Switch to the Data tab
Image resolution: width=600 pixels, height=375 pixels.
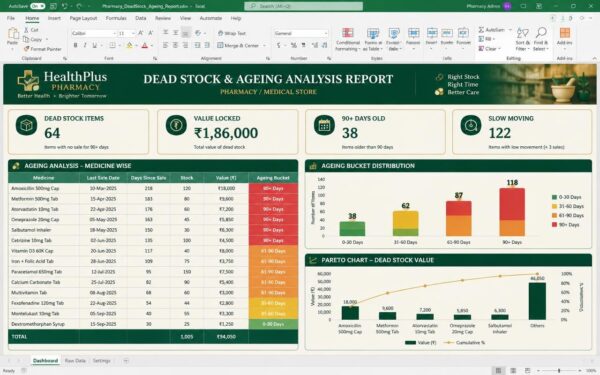pos(140,18)
